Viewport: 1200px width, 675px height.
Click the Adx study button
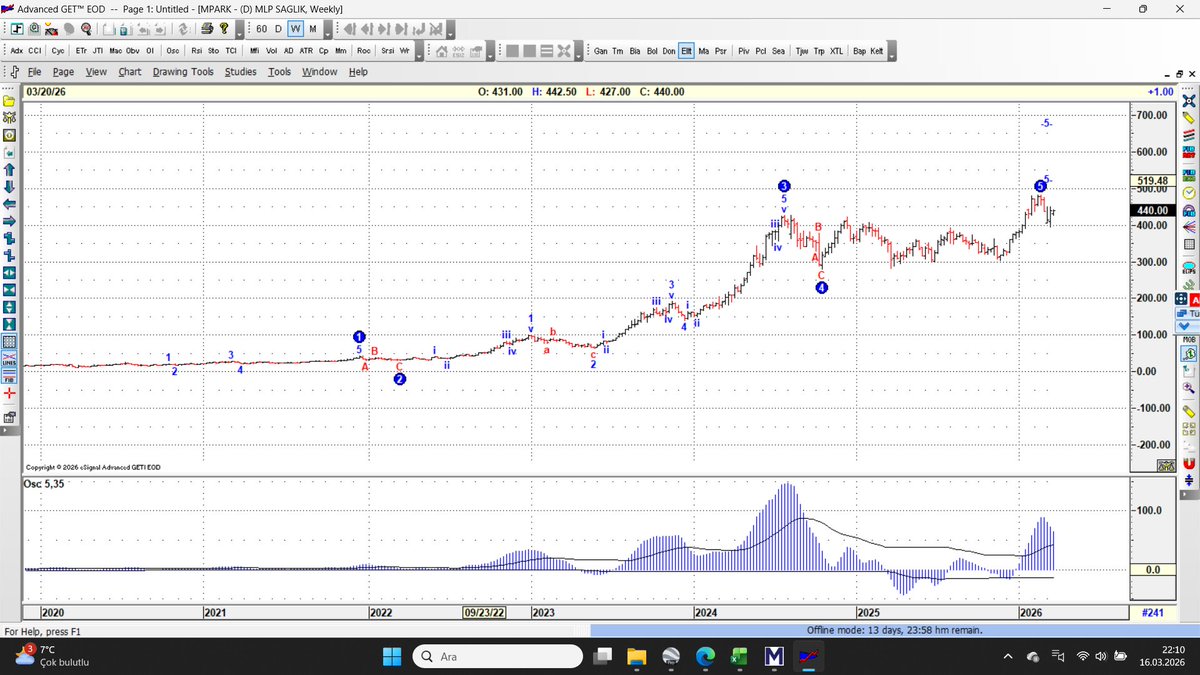pyautogui.click(x=17, y=50)
